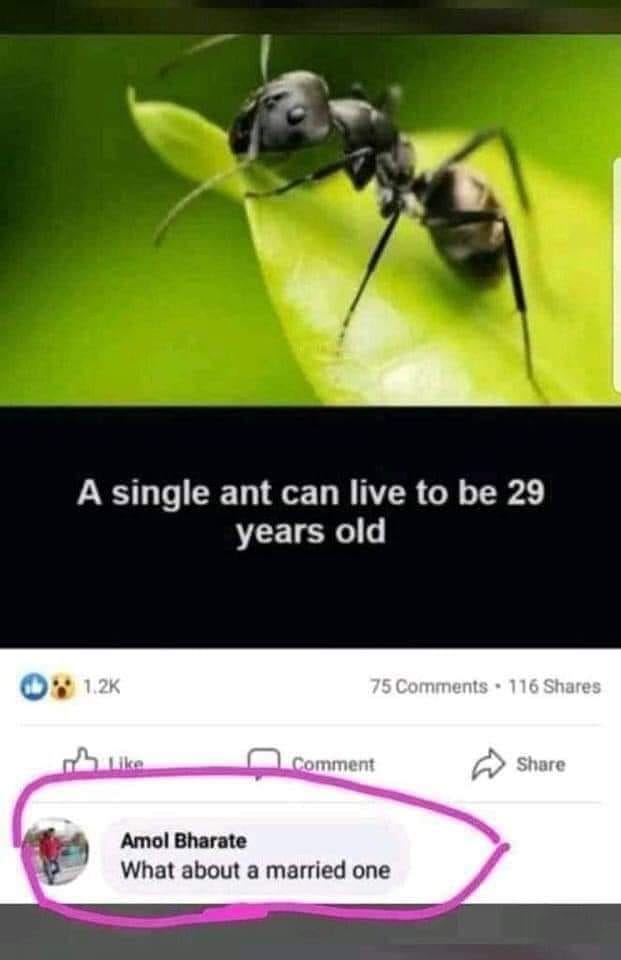Tap the thumbs-up Like icon
Viewport: 621px width, 960px height.
[x=80, y=760]
